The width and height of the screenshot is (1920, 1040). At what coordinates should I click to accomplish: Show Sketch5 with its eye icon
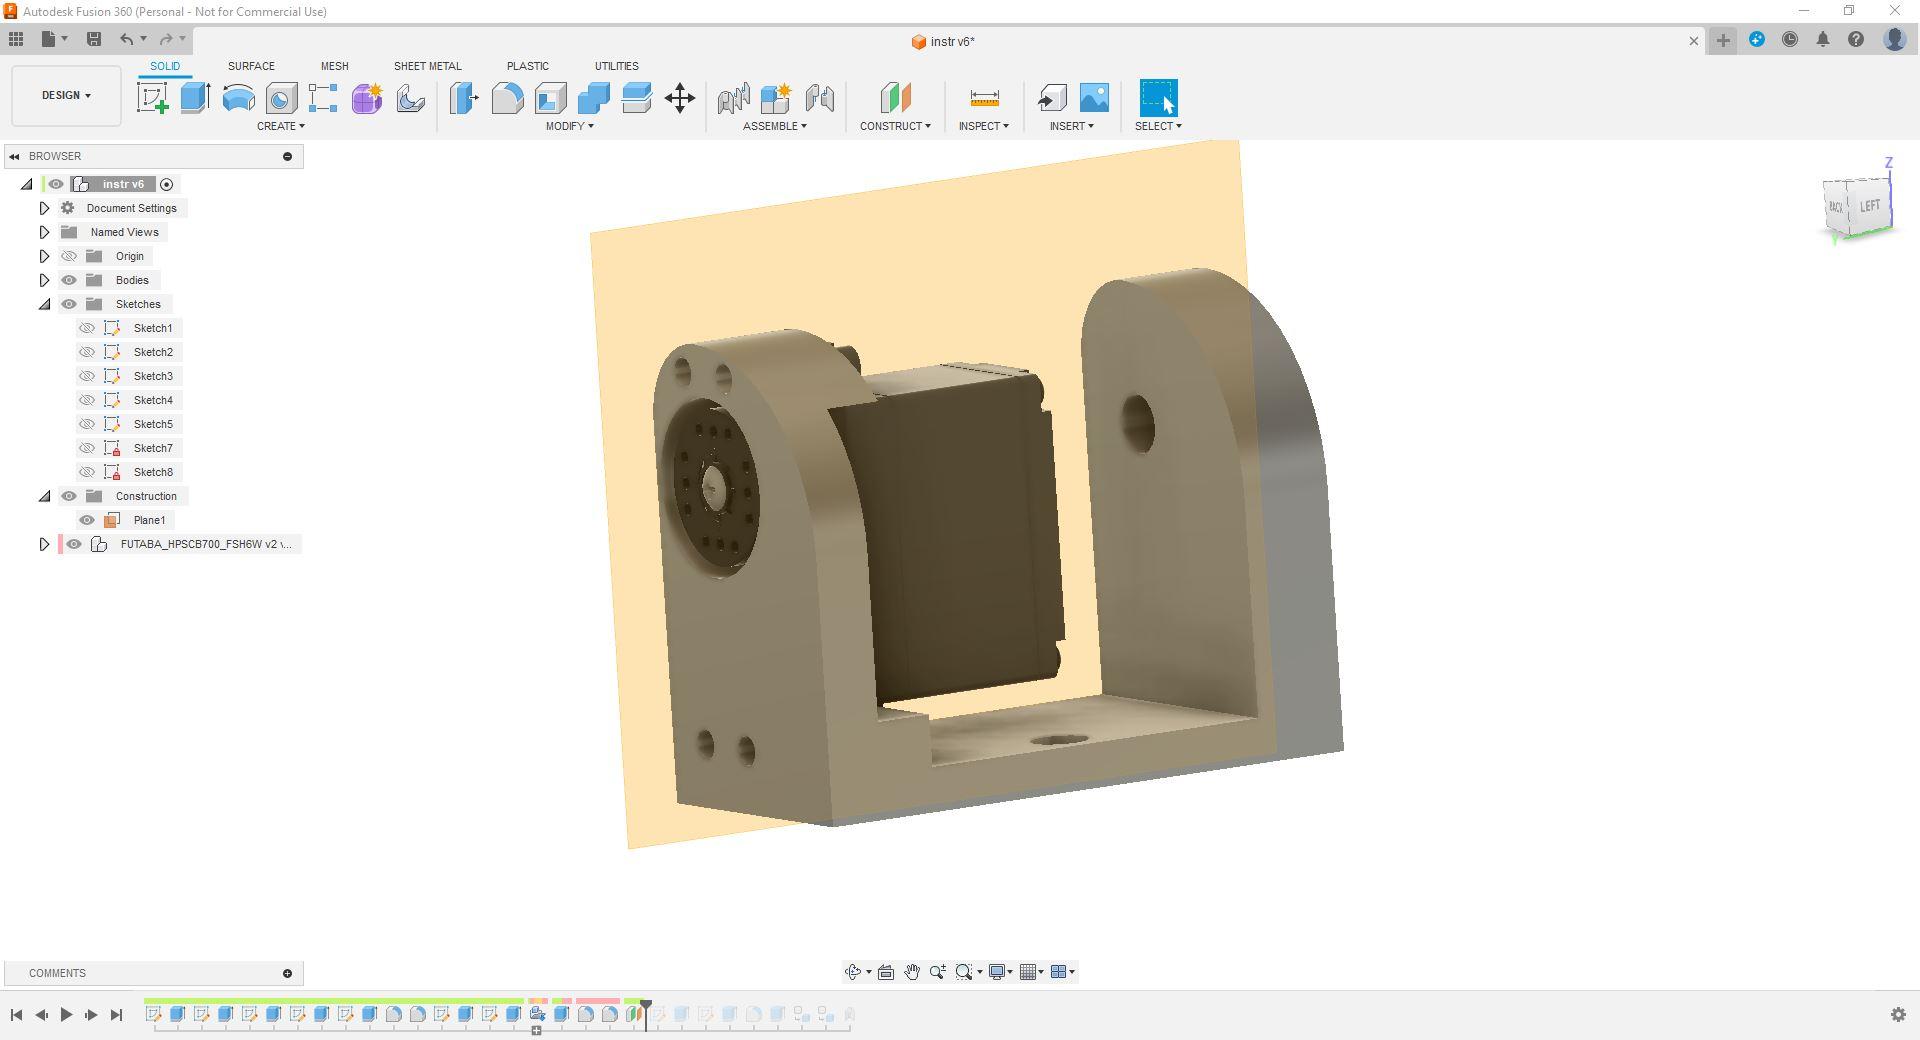pos(87,424)
